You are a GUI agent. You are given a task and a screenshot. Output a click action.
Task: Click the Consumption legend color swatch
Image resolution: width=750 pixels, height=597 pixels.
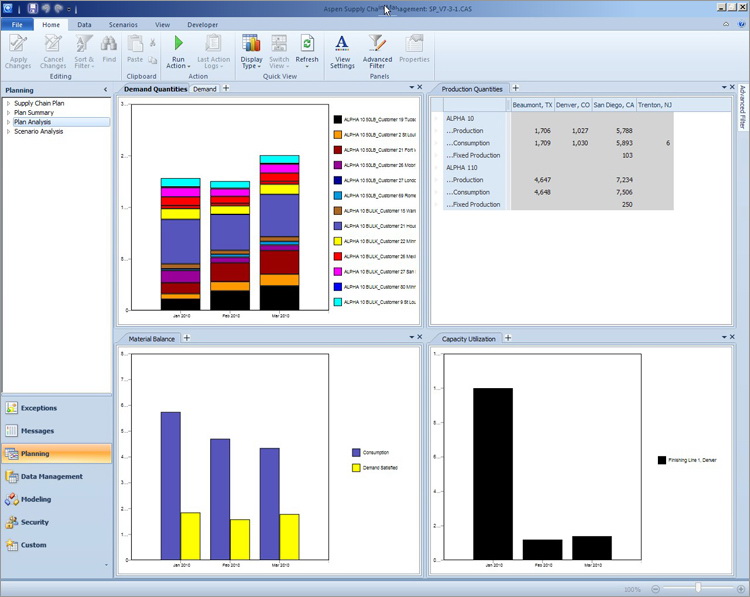coord(356,453)
